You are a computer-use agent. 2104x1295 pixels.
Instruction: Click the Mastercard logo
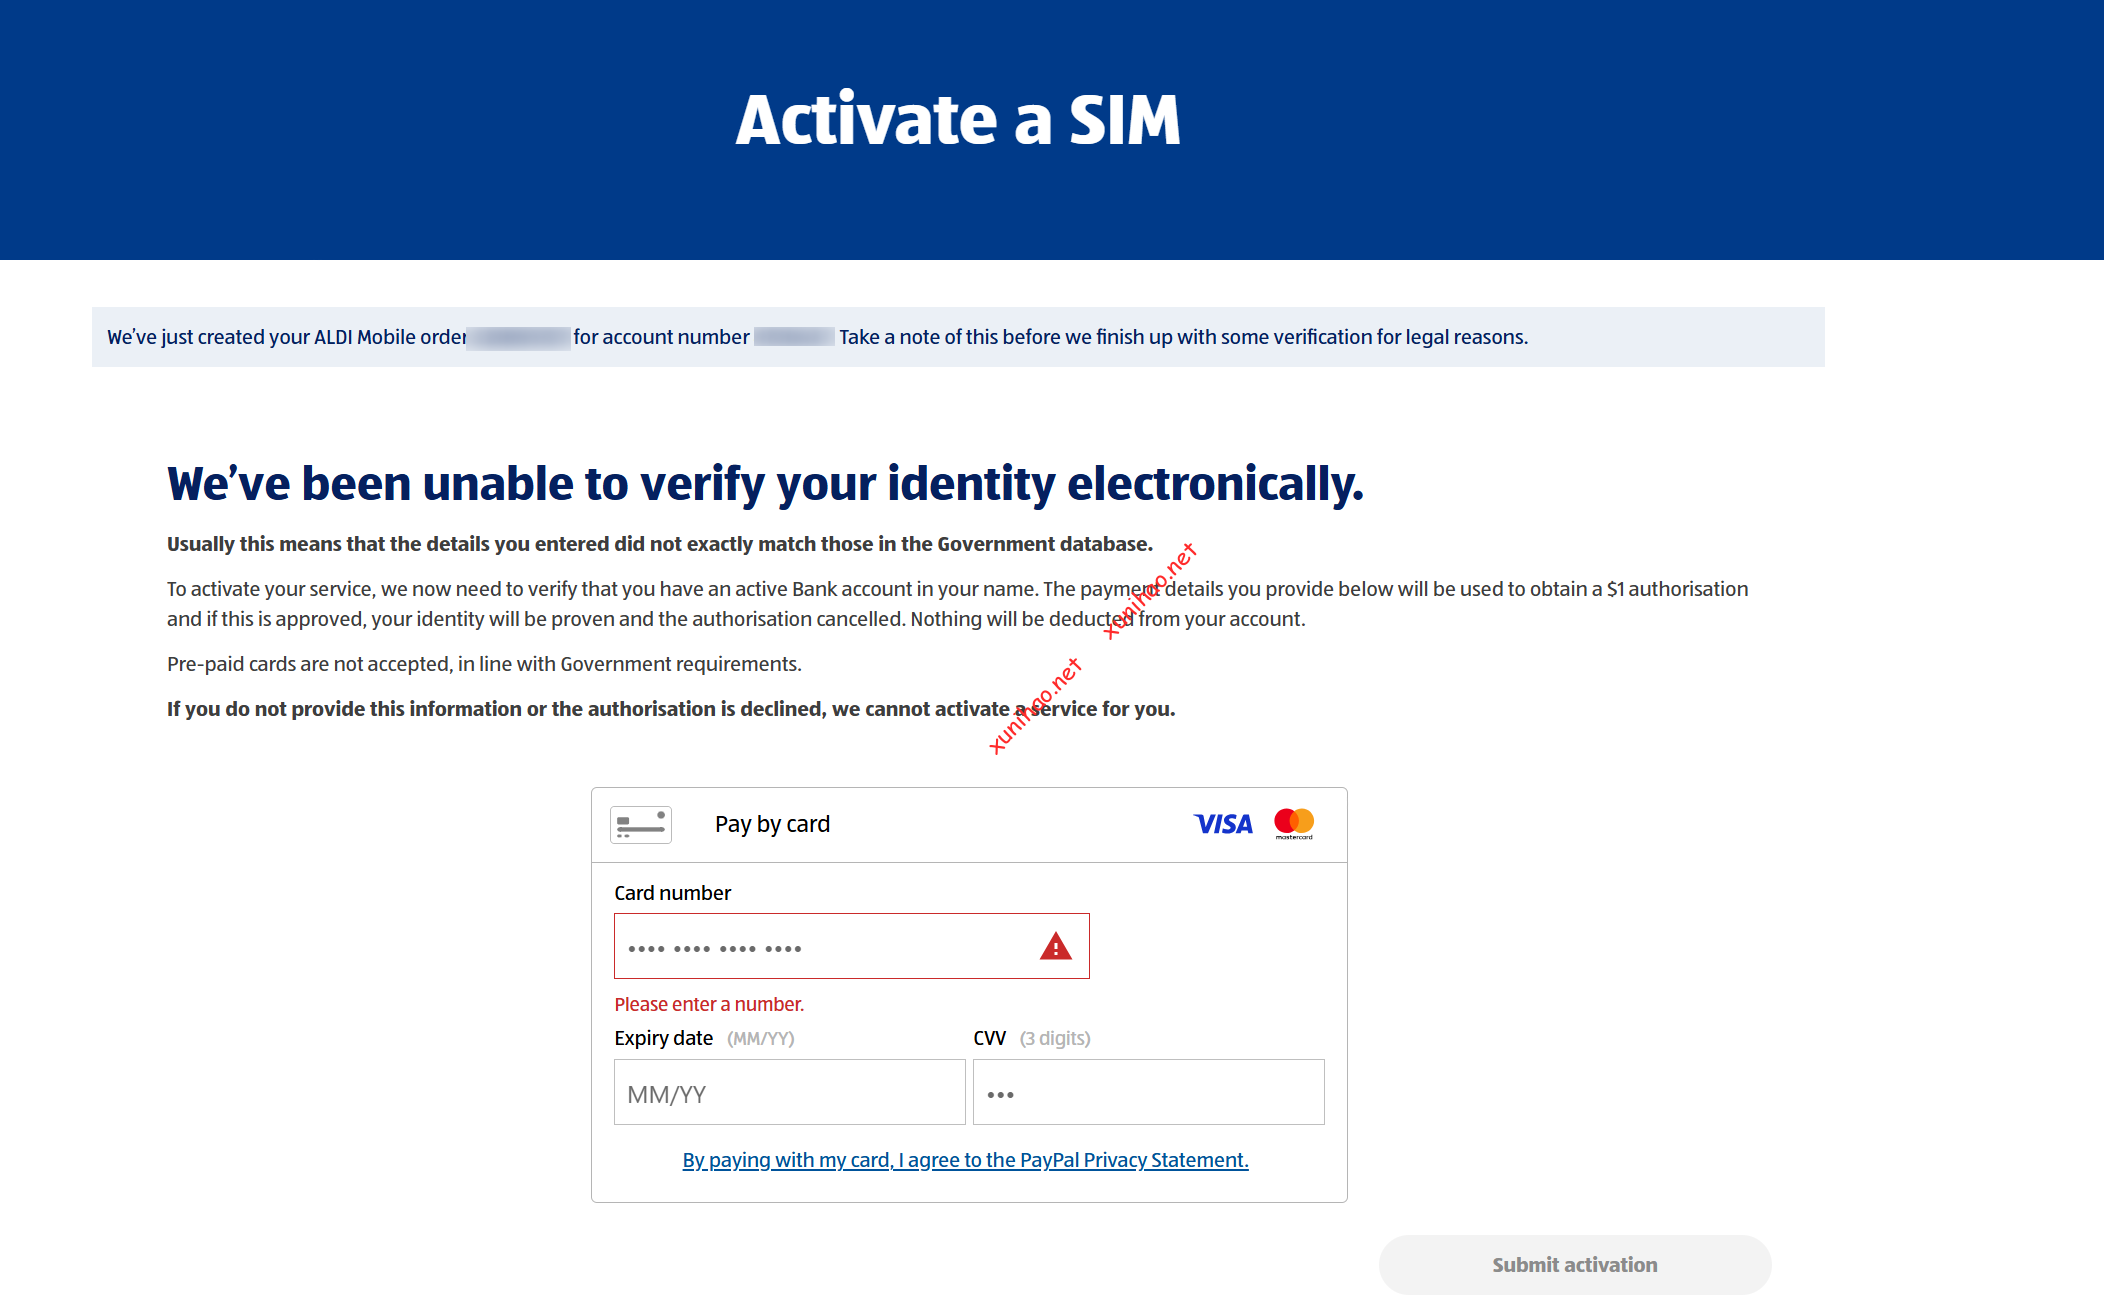point(1294,823)
